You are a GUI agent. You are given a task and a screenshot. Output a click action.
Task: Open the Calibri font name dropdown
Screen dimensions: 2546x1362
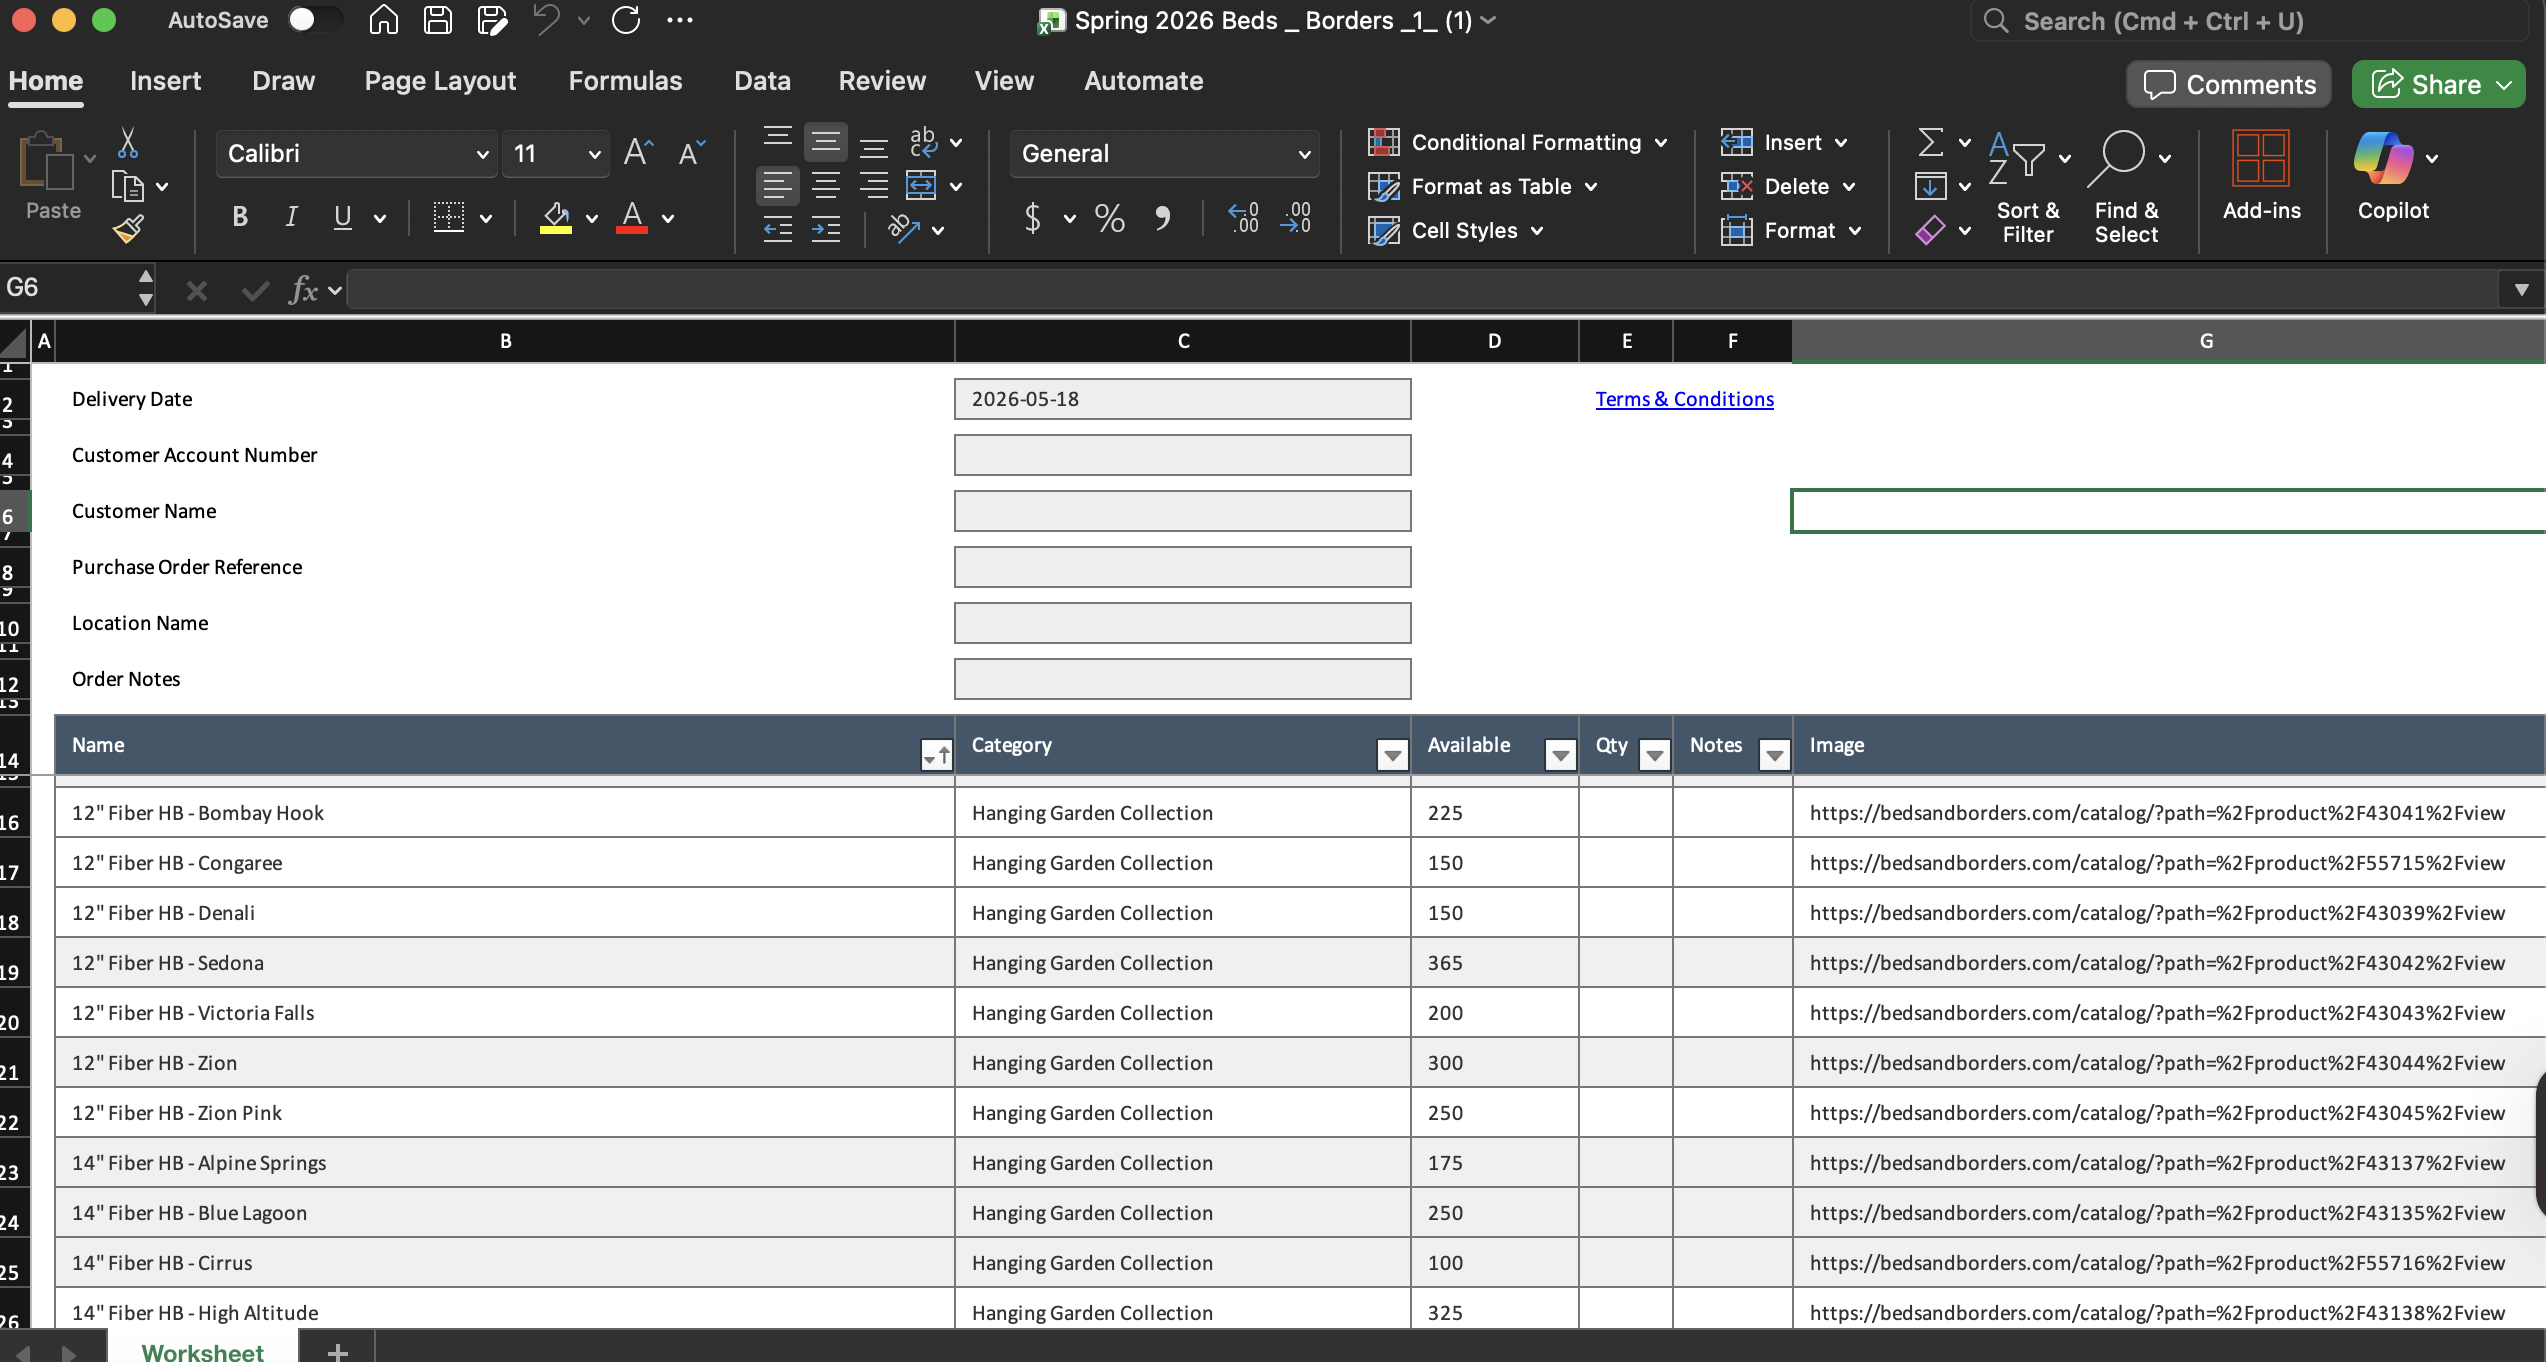click(x=482, y=154)
